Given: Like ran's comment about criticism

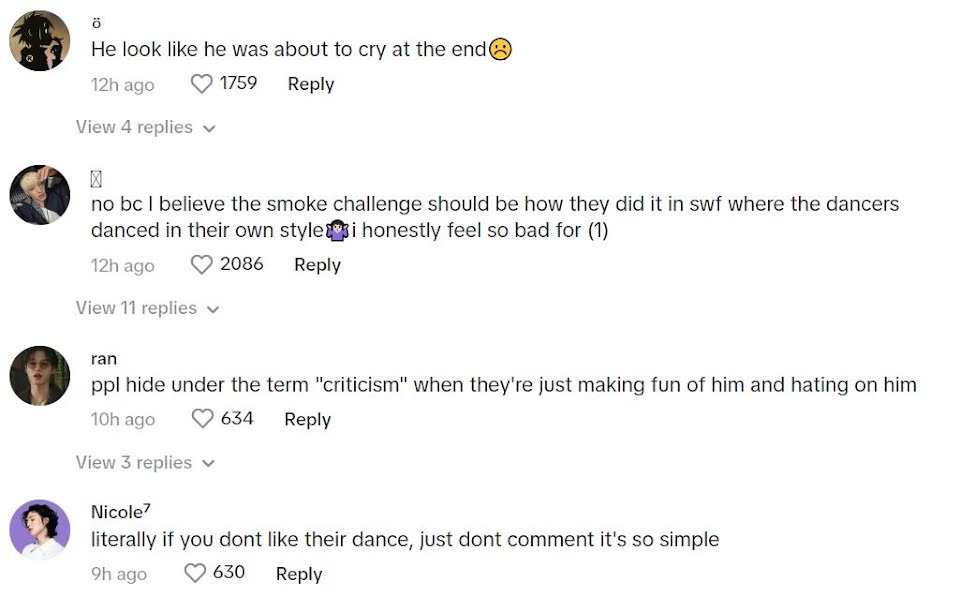Looking at the screenshot, I should click(202, 419).
